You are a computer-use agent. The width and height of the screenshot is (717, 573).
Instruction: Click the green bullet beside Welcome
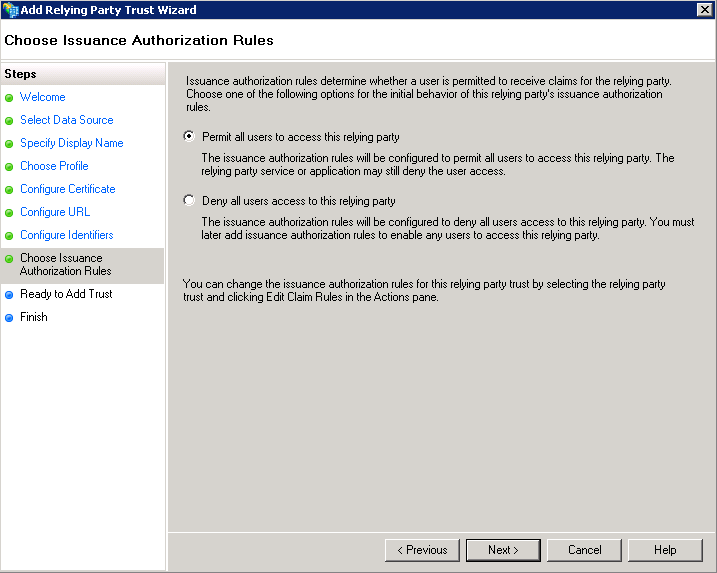[x=9, y=98]
